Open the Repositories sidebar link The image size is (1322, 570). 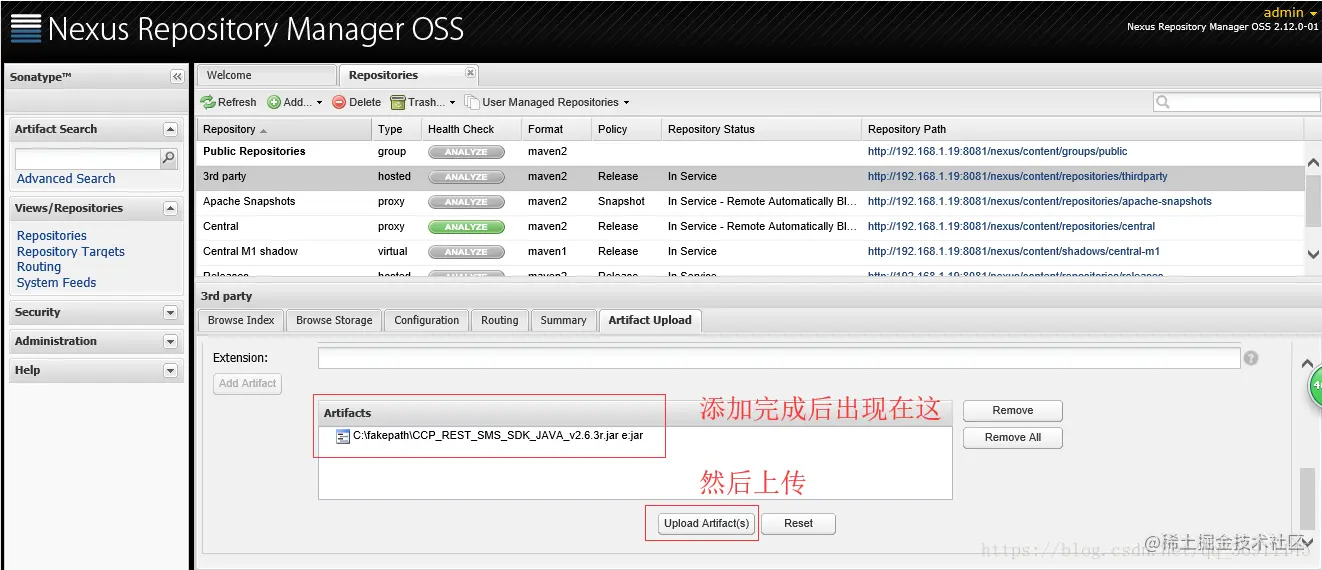52,236
